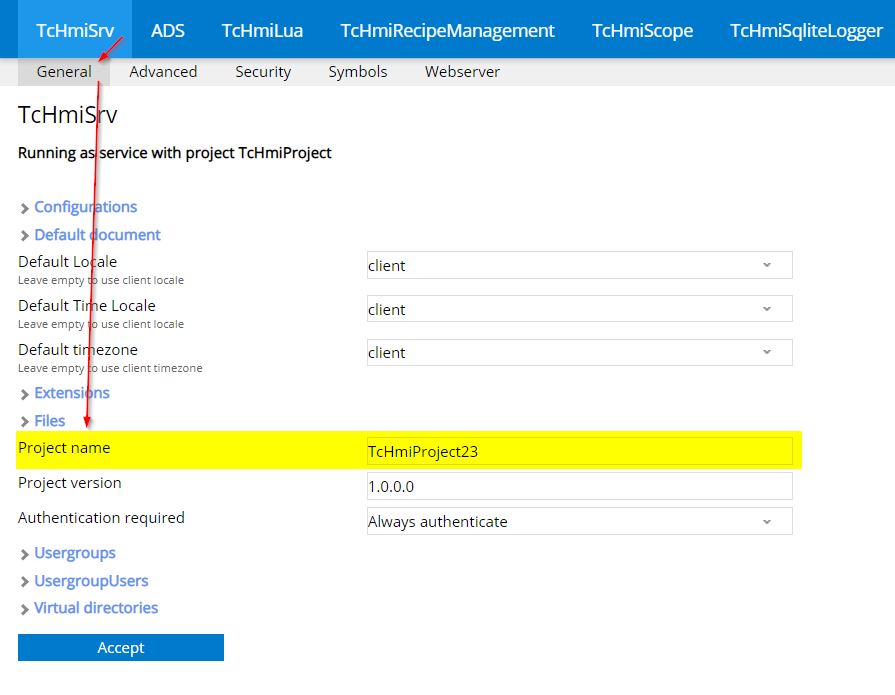The image size is (895, 695).
Task: Open the Authentication required dropdown
Action: tap(580, 521)
